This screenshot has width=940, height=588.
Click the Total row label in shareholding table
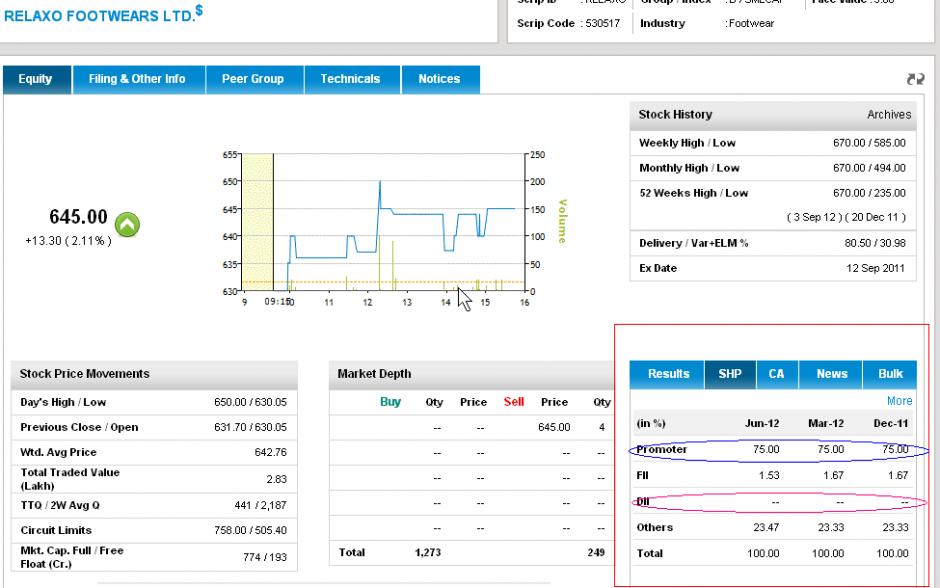(649, 554)
